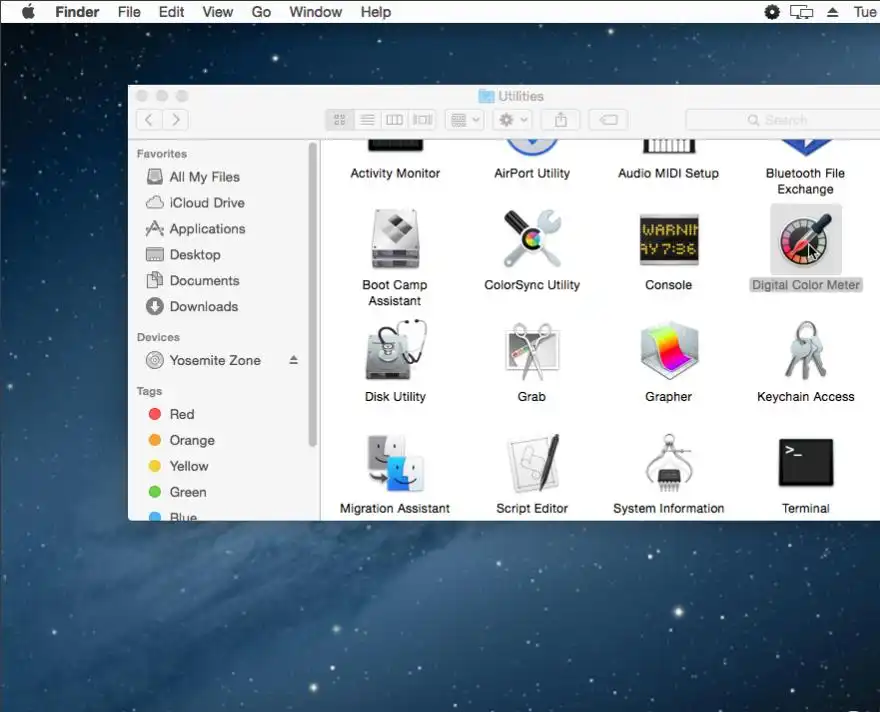Select Documents in sidebar

tap(193, 281)
